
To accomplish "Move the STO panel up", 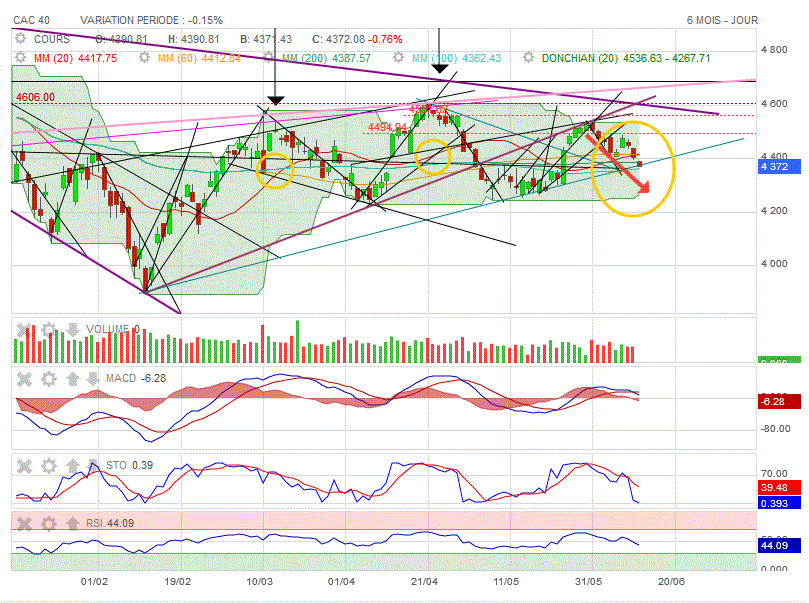I will tap(72, 466).
